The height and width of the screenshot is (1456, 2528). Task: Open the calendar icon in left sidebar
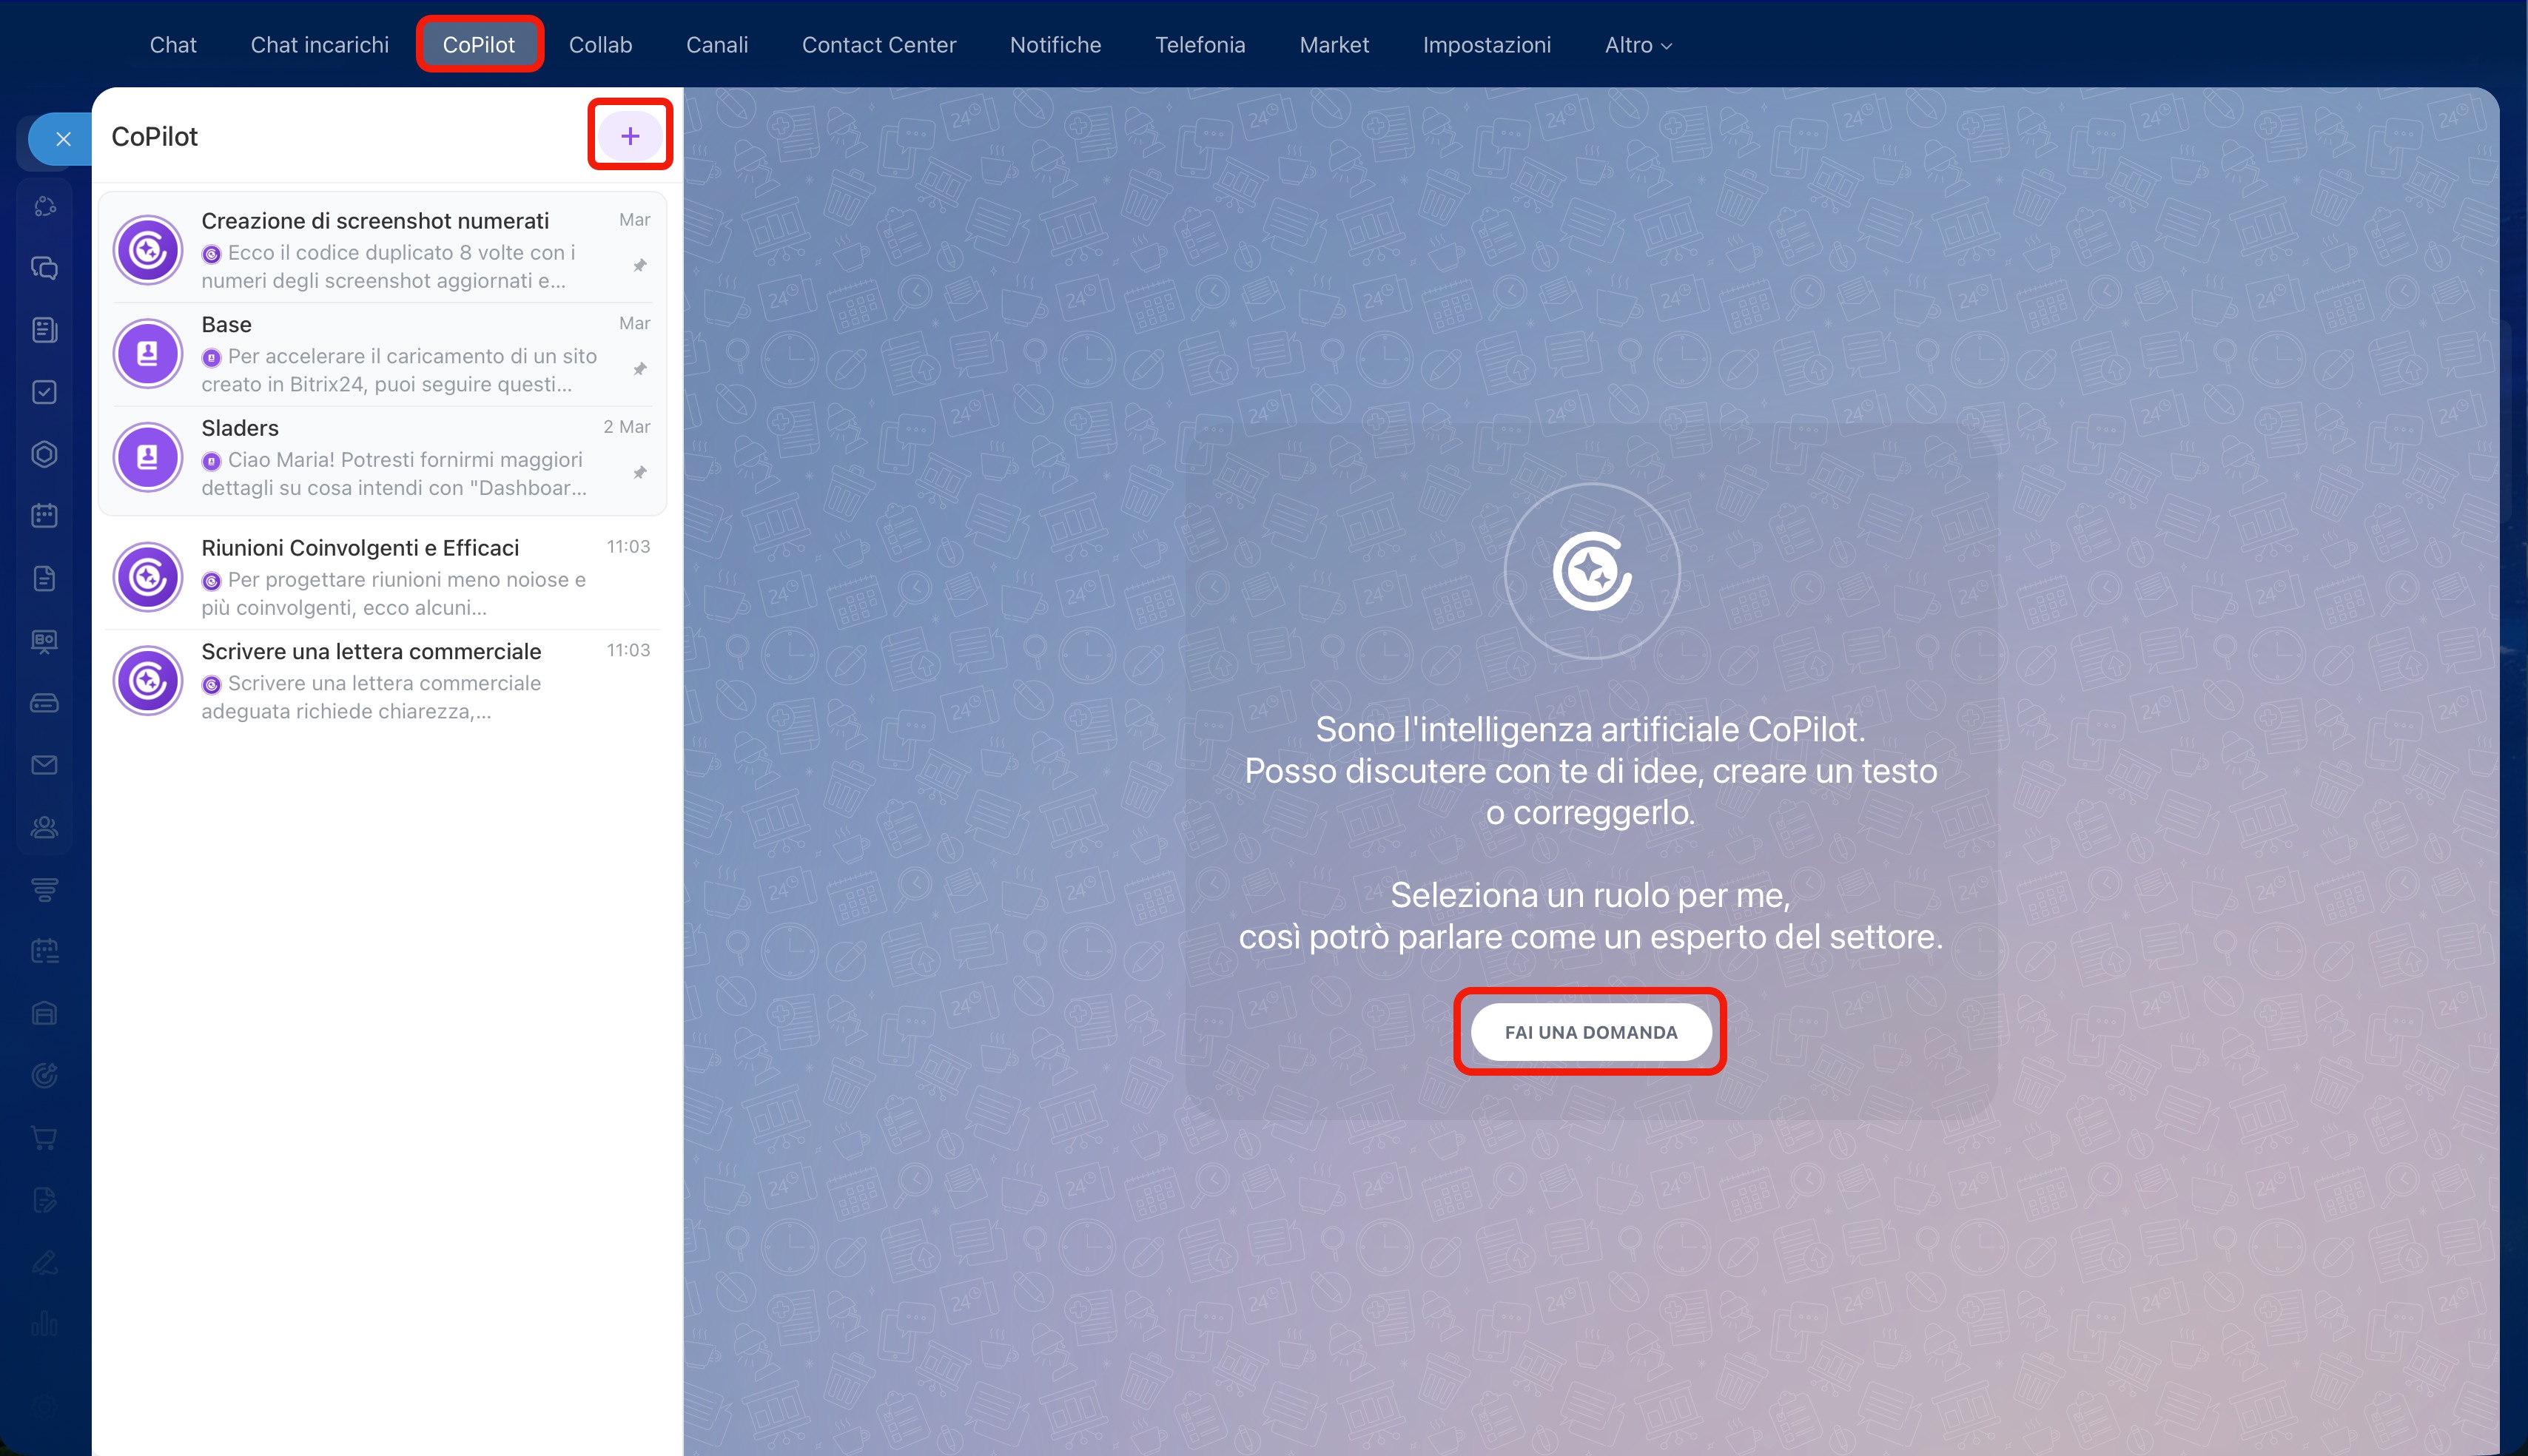(x=44, y=516)
